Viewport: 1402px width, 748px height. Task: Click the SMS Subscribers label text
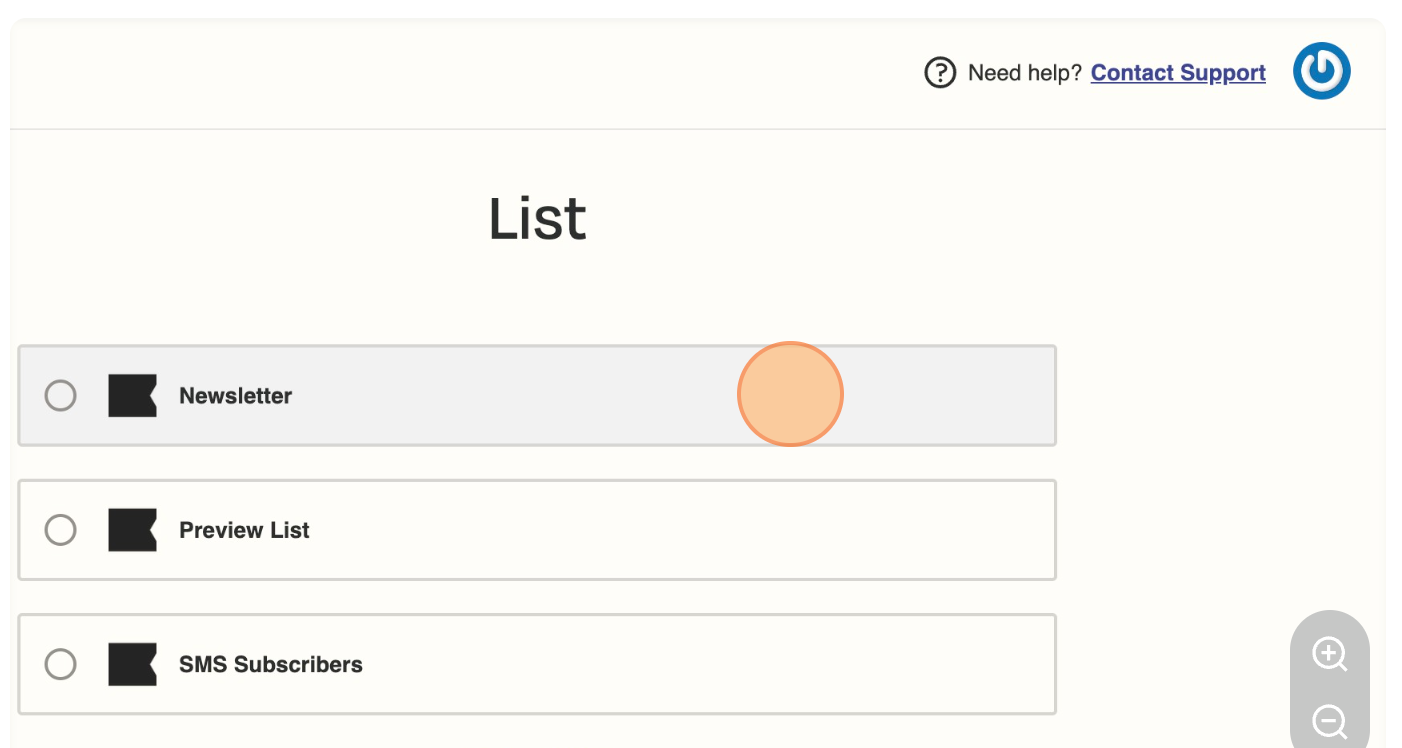pyautogui.click(x=270, y=664)
